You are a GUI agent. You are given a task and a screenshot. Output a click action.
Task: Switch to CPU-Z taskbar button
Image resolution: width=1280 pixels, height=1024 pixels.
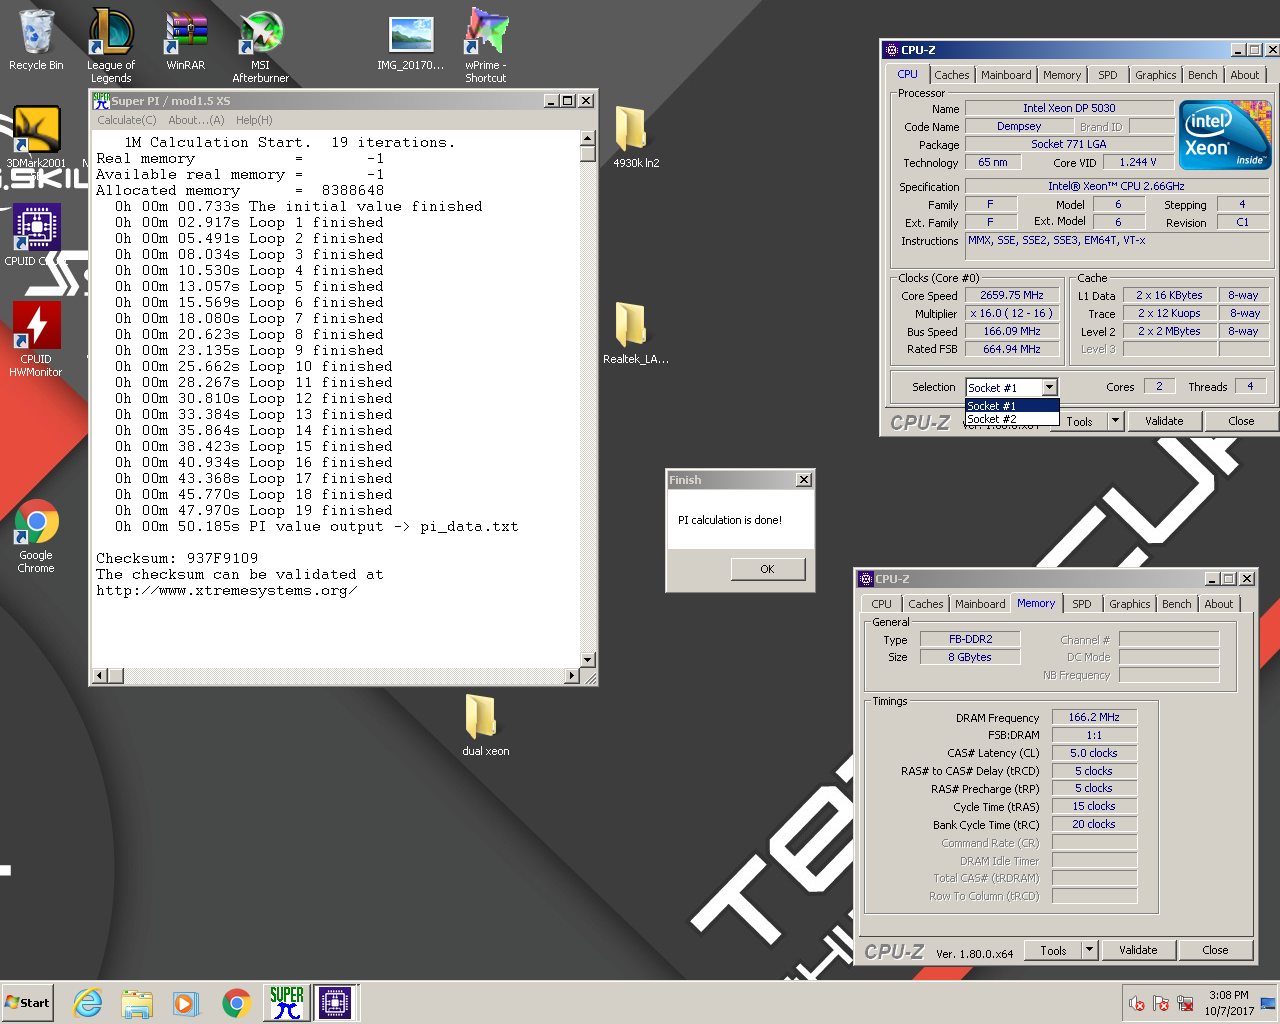pos(336,1003)
